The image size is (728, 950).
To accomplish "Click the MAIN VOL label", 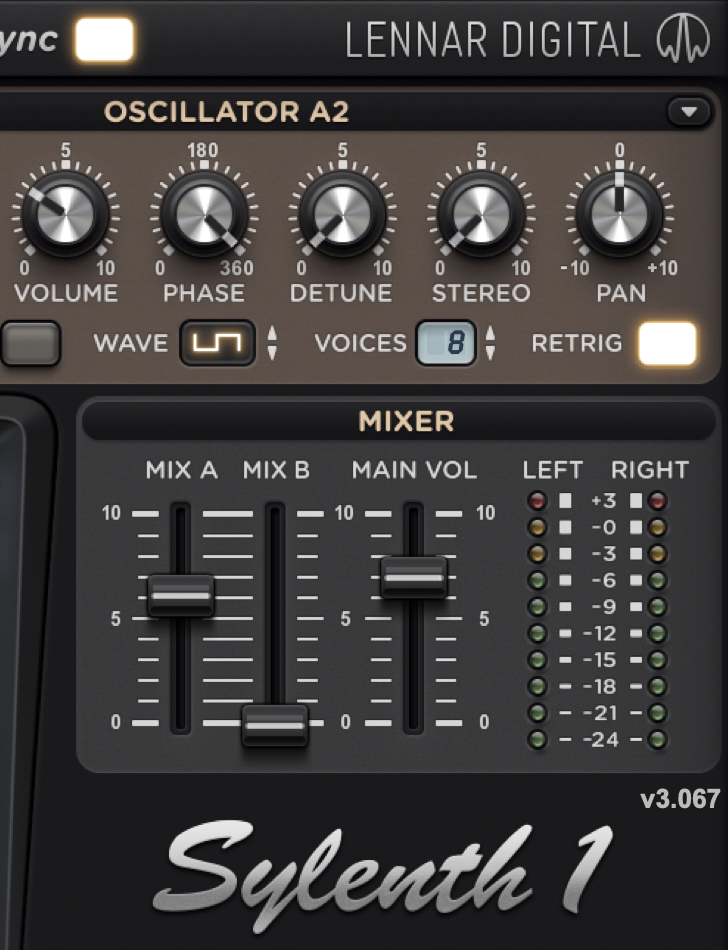I will click(x=415, y=470).
